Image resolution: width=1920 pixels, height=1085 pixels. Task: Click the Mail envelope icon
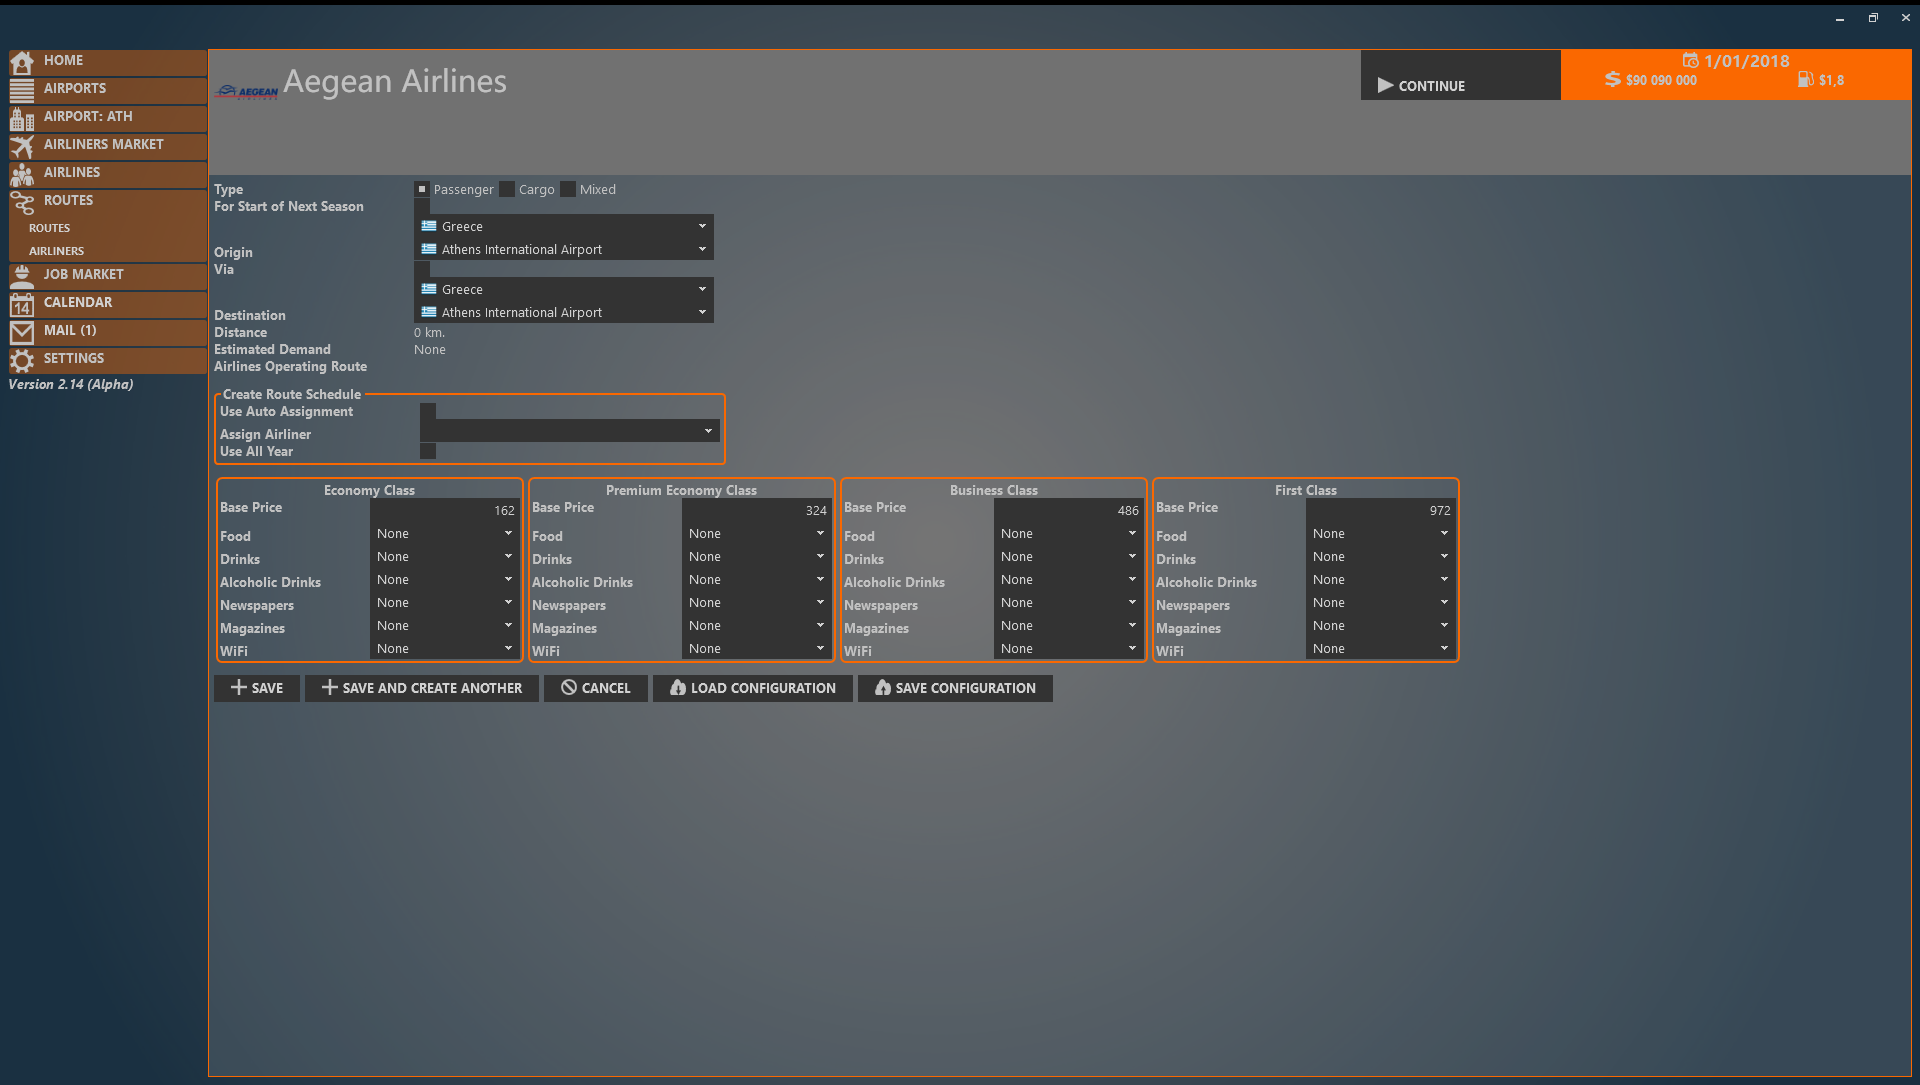point(22,332)
